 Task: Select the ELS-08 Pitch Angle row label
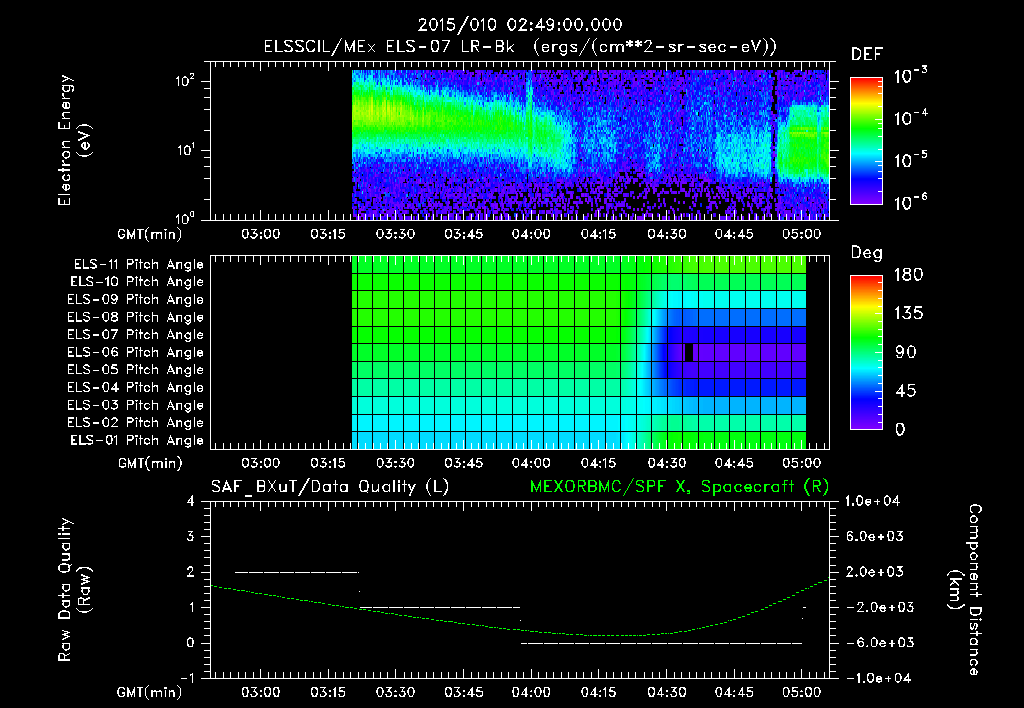point(136,317)
